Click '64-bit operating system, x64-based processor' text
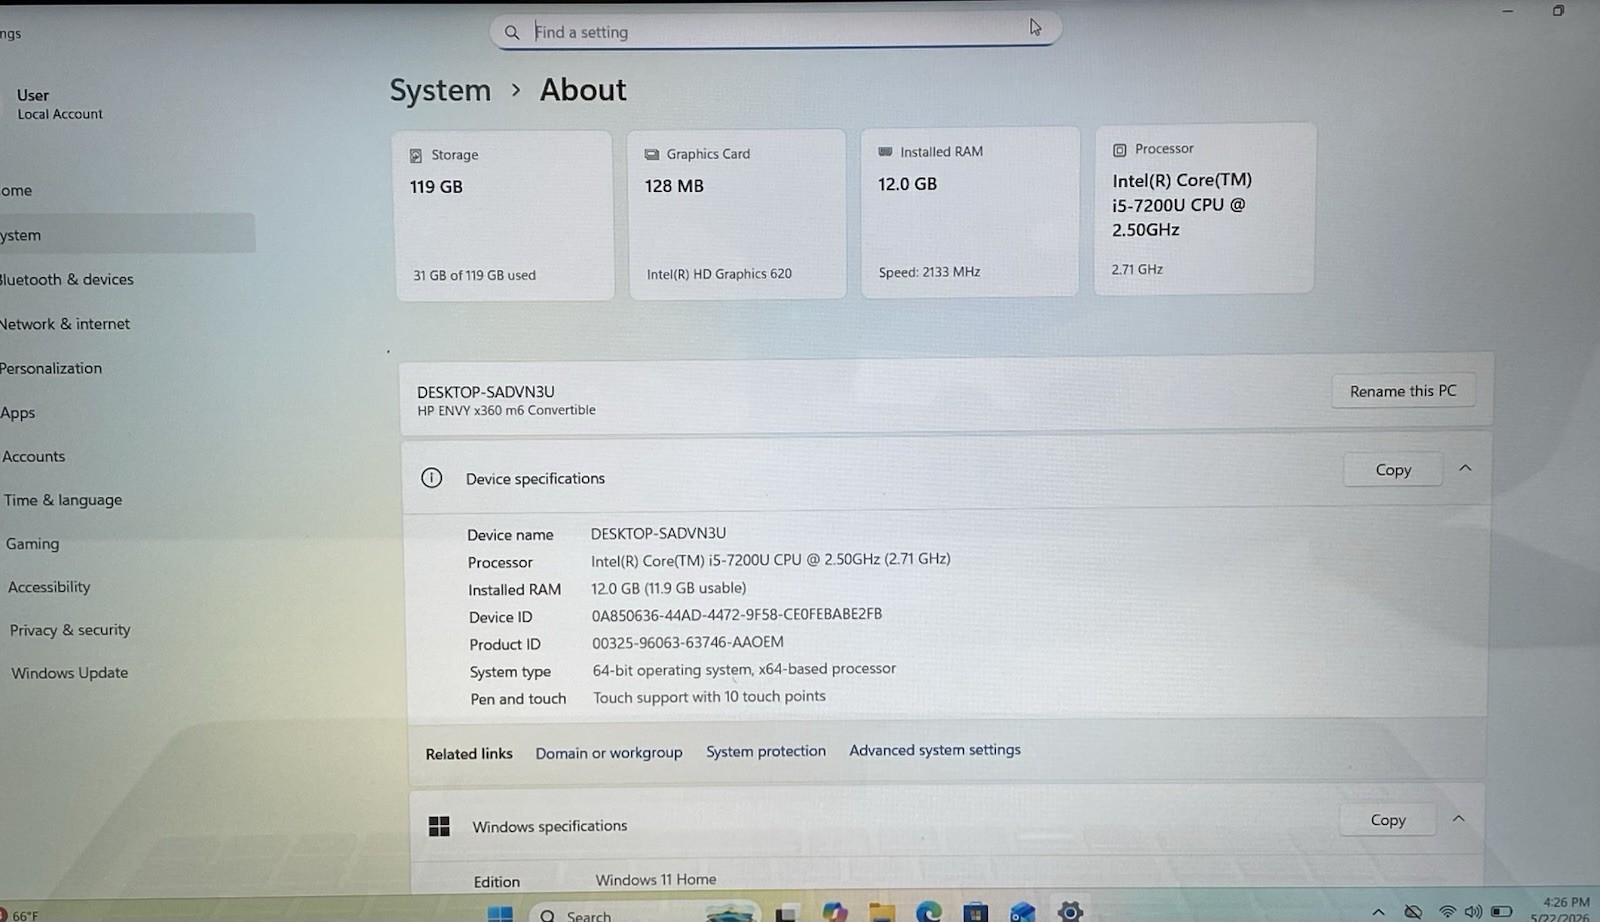The height and width of the screenshot is (922, 1600). coord(744,669)
